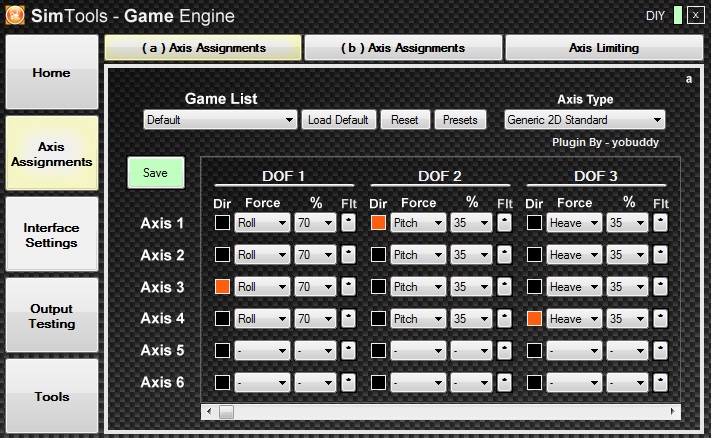This screenshot has width=717, height=448.
Task: Open Tools in sidebar
Action: click(52, 396)
